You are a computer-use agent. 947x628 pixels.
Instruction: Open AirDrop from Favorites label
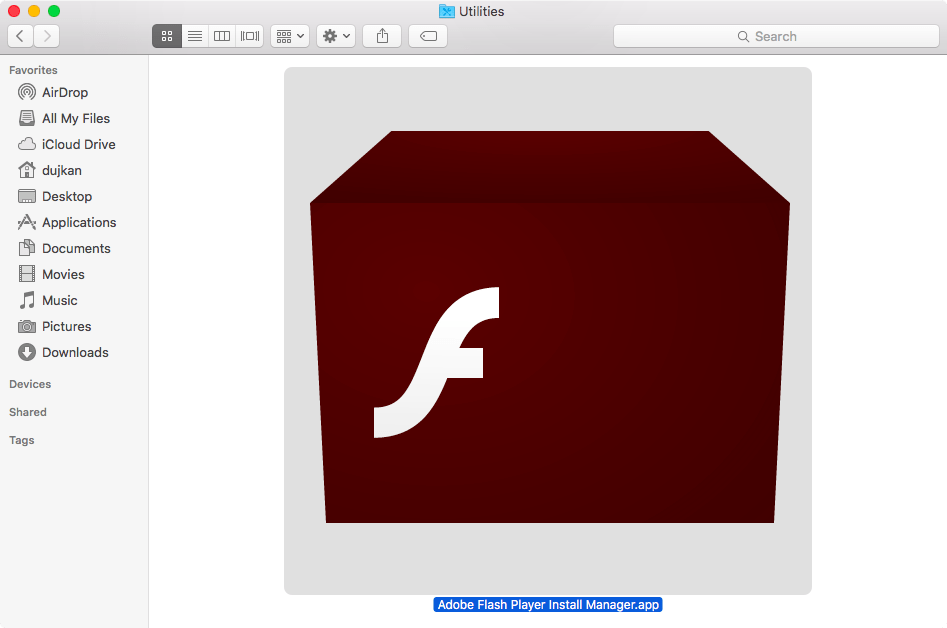tap(65, 92)
